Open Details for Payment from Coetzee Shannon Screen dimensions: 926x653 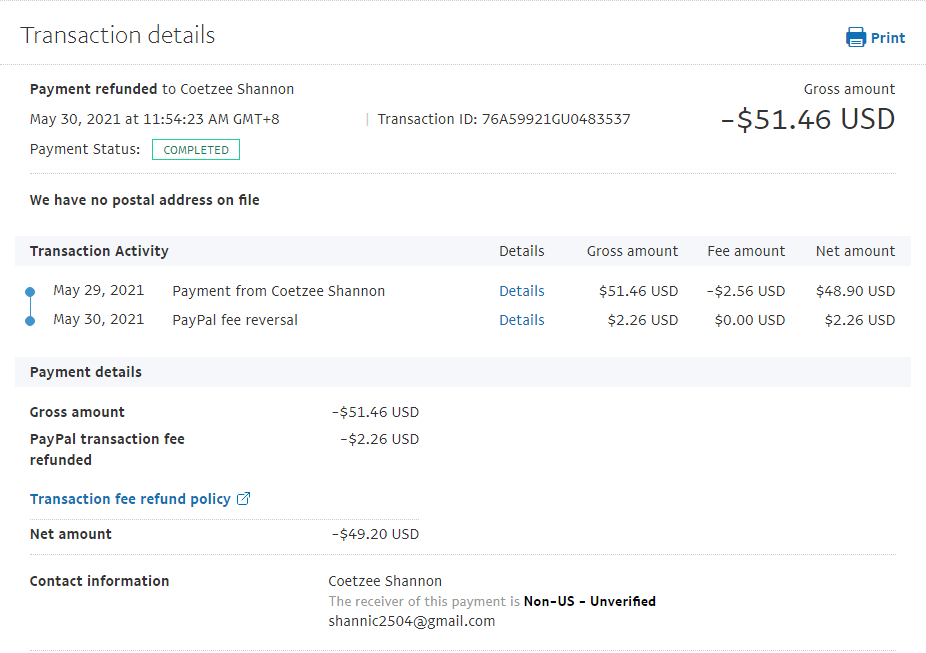[521, 291]
